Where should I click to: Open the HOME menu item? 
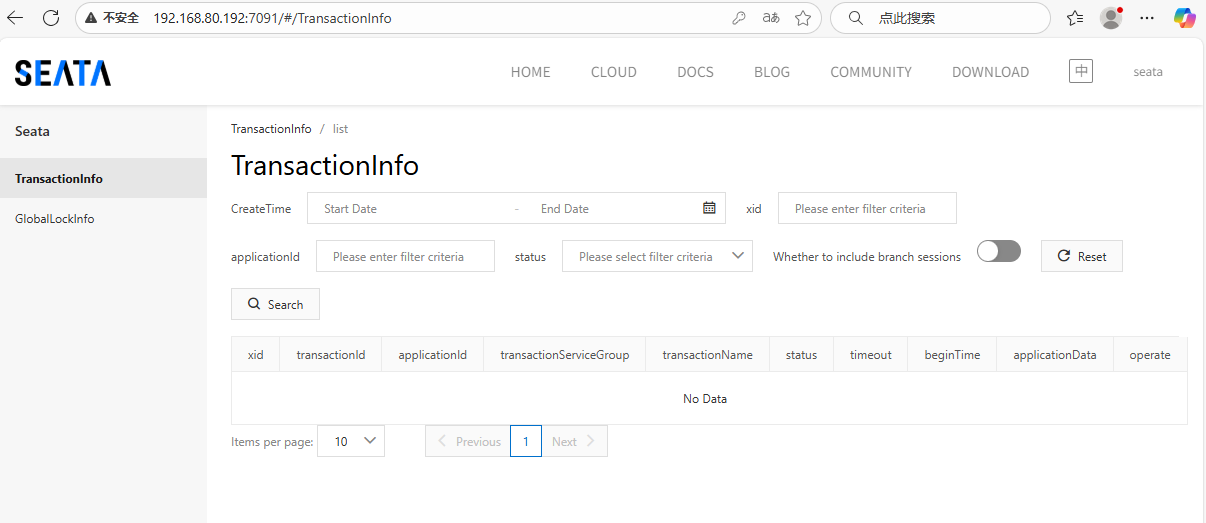pos(531,72)
